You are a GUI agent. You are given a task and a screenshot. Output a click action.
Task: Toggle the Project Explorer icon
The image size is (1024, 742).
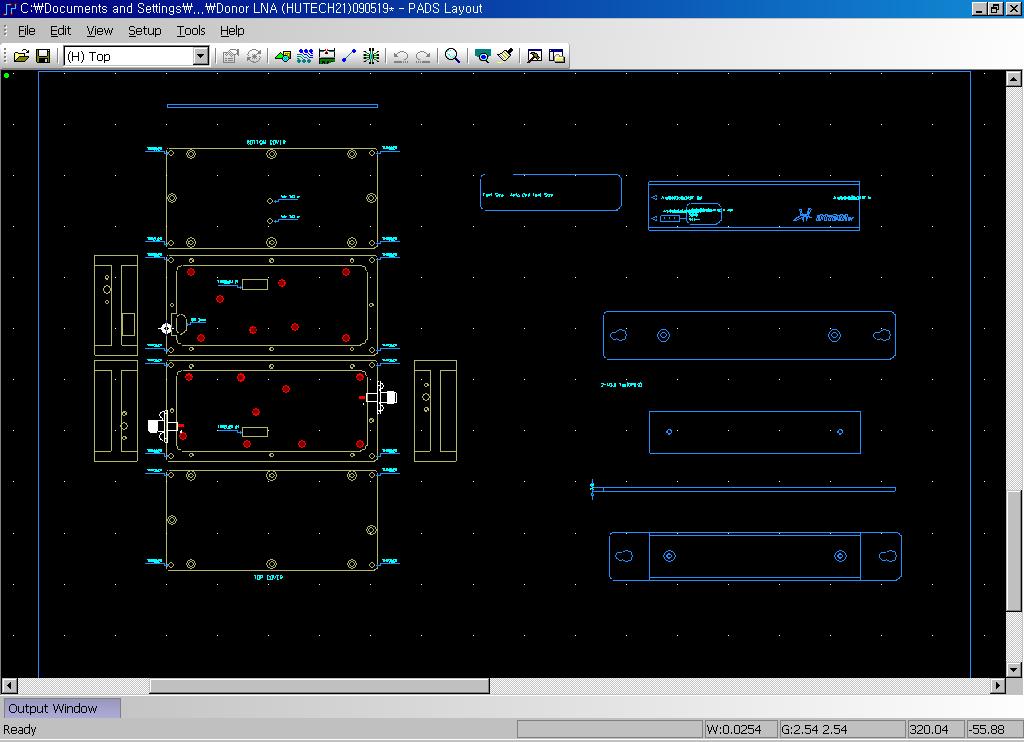click(556, 56)
